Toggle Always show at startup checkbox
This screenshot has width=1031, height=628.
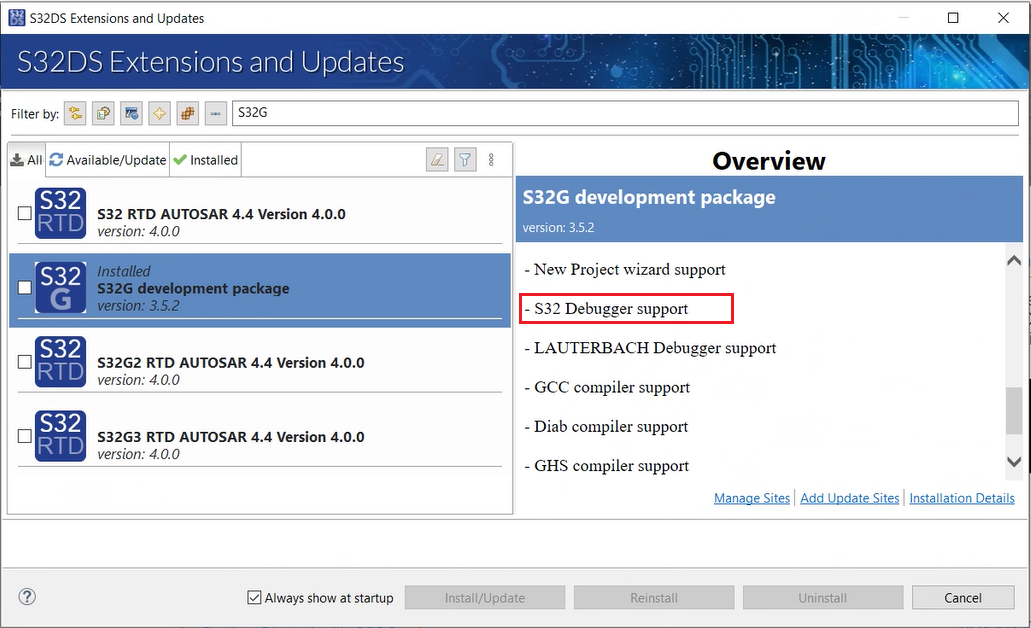[x=254, y=597]
